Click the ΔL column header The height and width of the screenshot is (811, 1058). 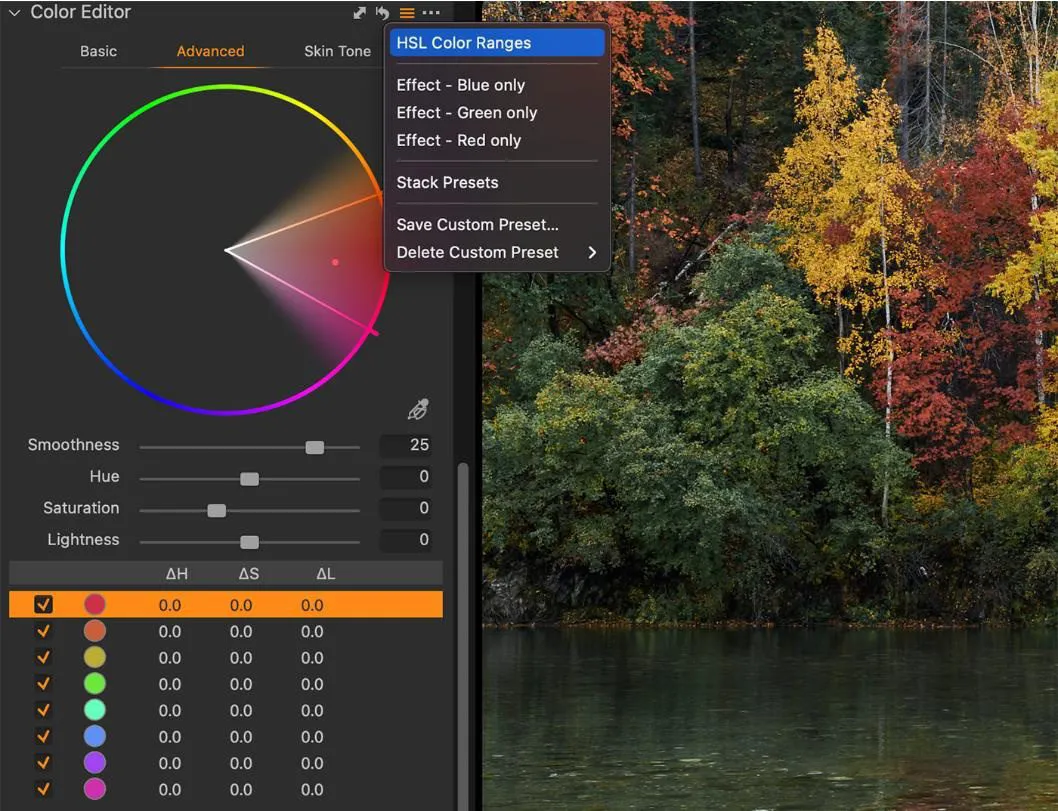(x=326, y=574)
